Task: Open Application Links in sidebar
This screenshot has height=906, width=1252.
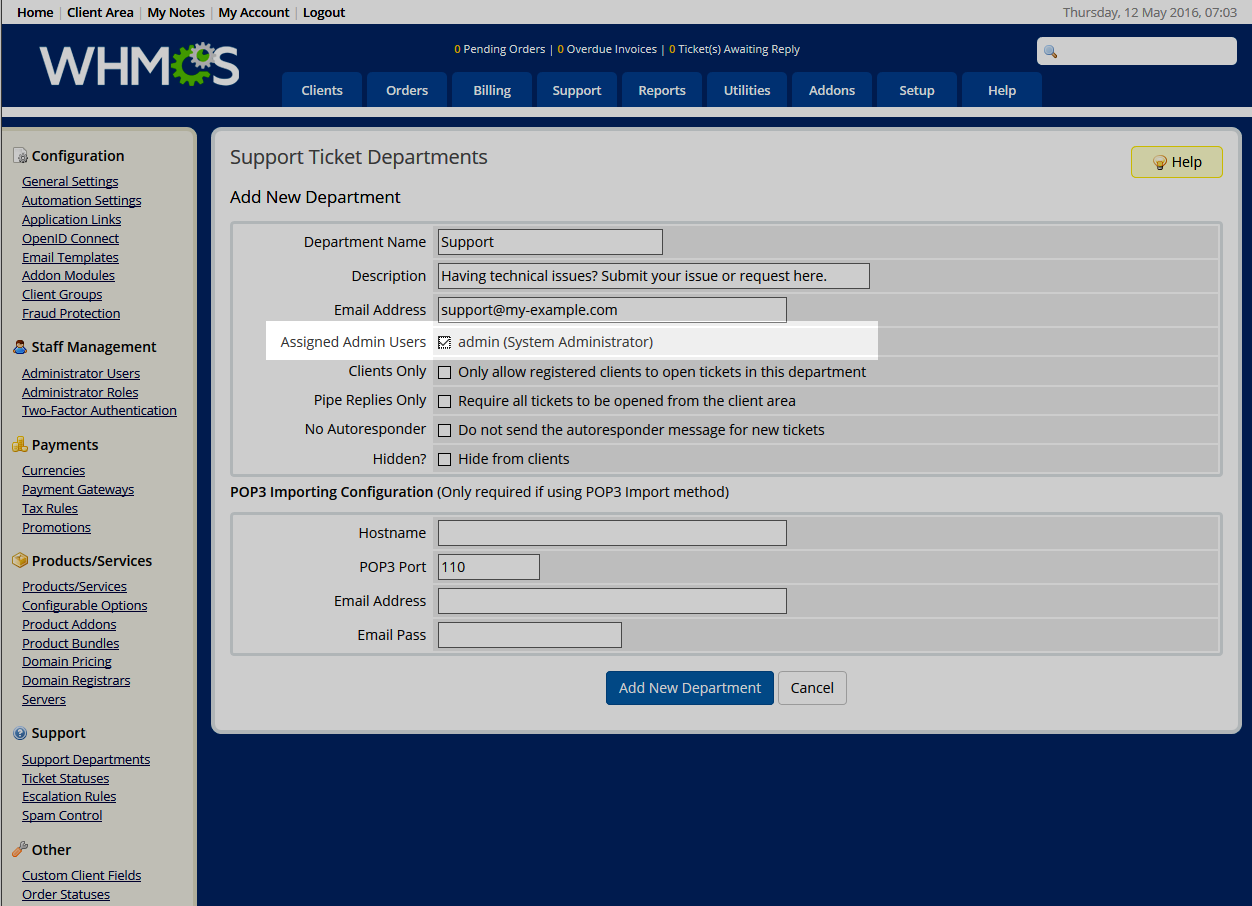Action: 72,220
